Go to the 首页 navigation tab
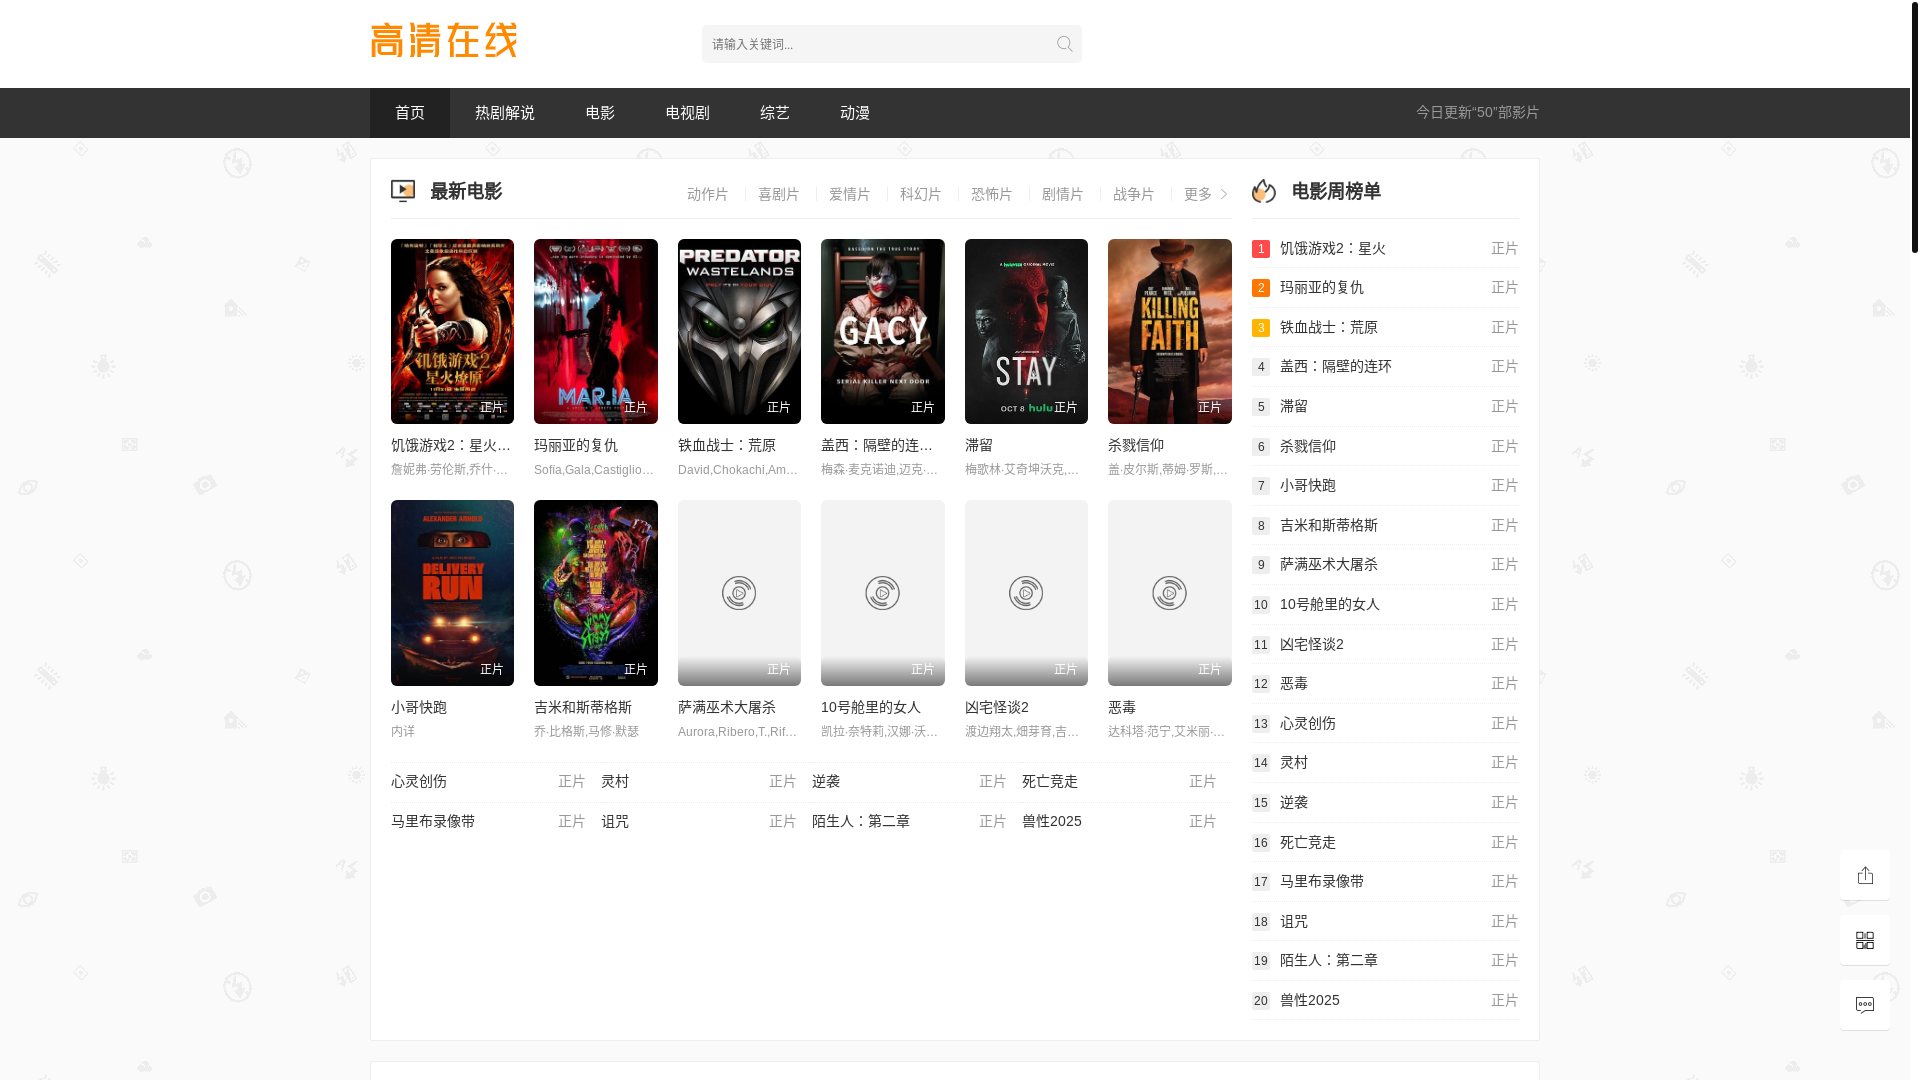Image resolution: width=1920 pixels, height=1080 pixels. (410, 113)
